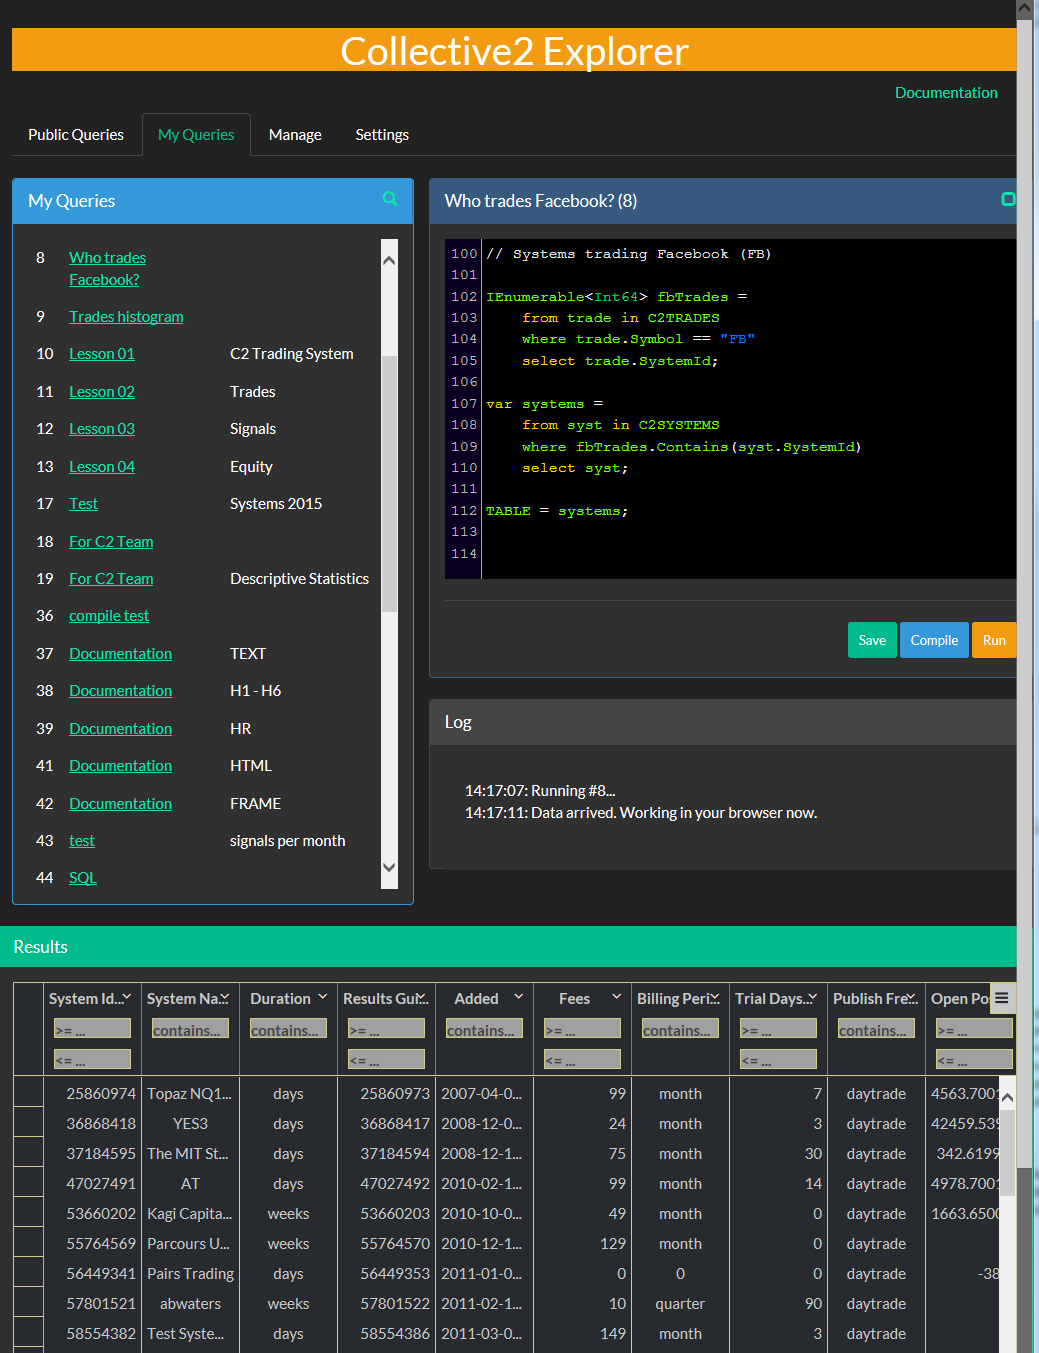Image resolution: width=1039 pixels, height=1353 pixels.
Task: Focus the Added contains filter box
Action: pos(484,1029)
